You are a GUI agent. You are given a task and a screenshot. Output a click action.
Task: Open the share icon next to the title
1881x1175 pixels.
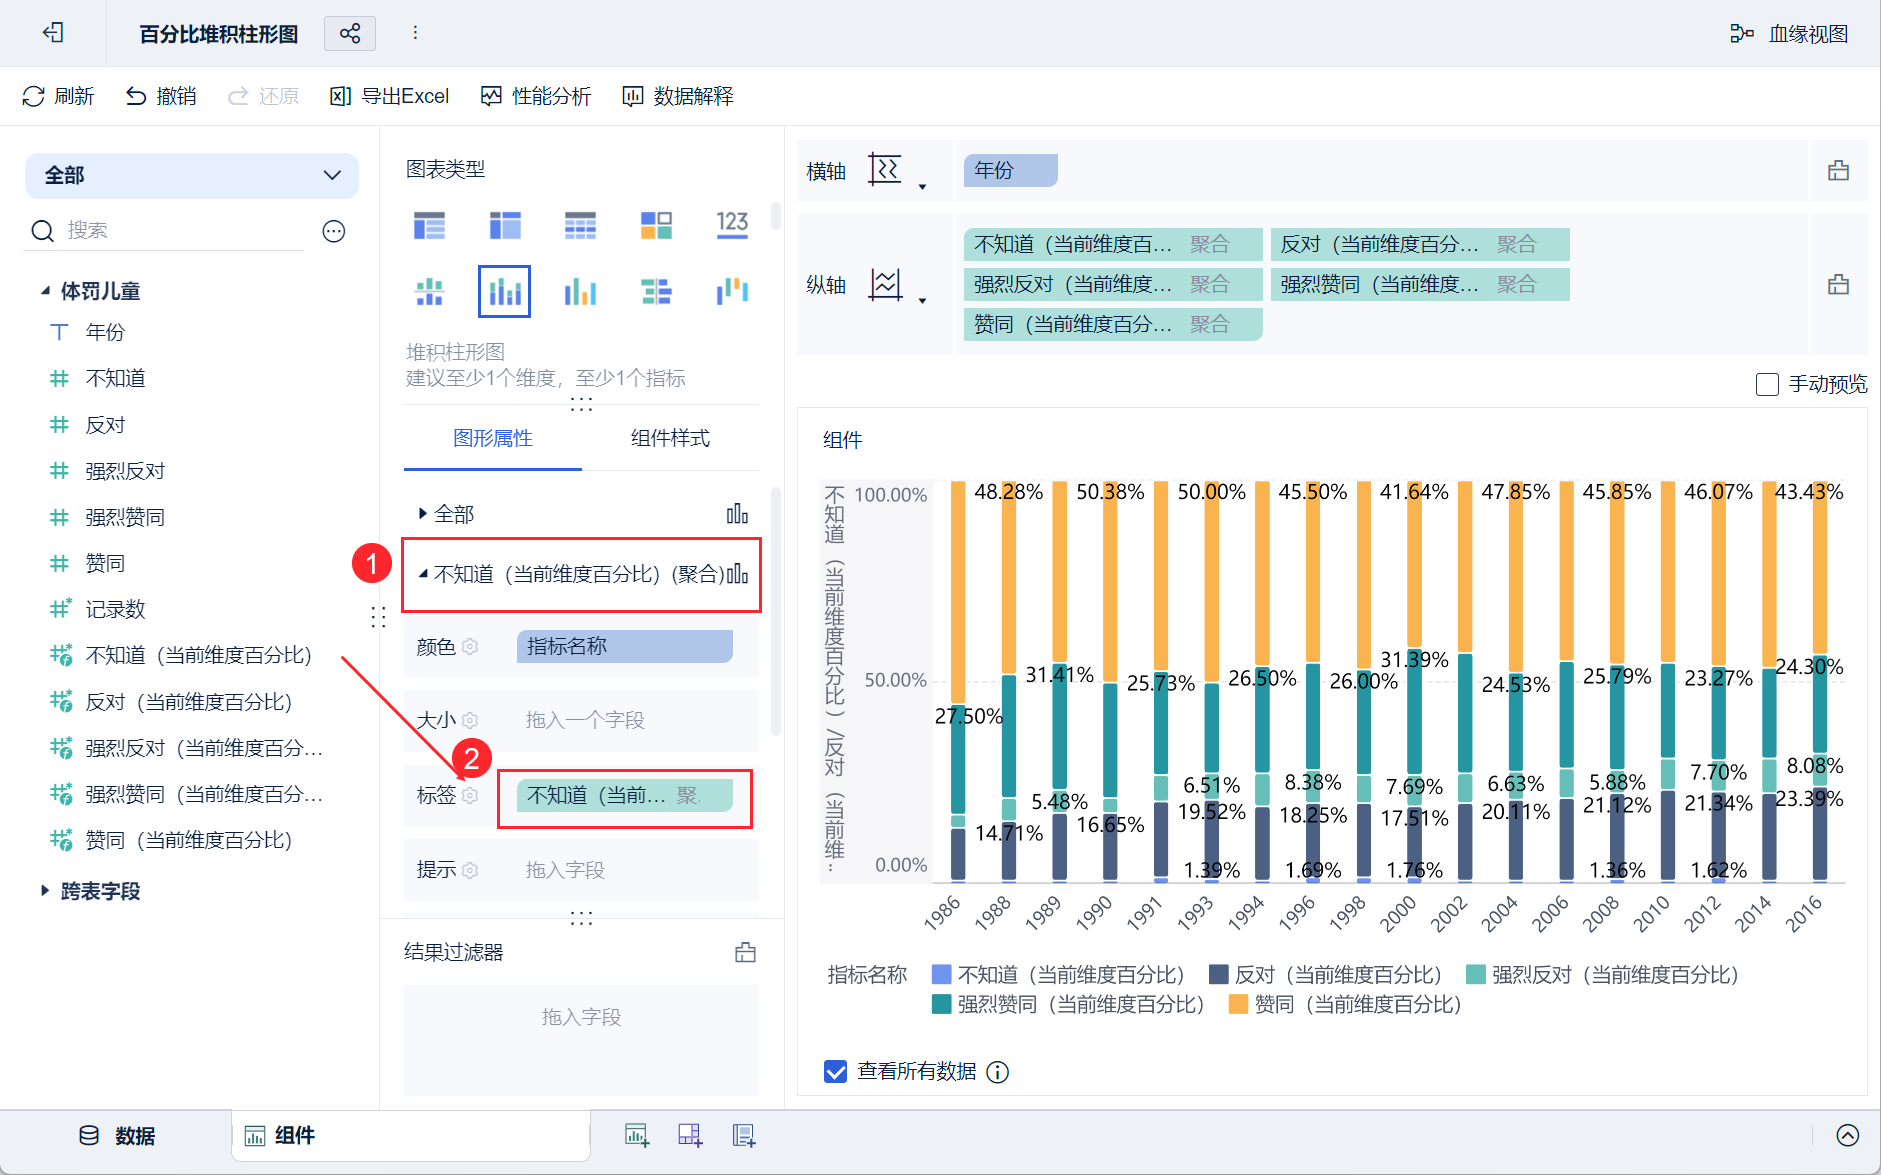point(350,33)
